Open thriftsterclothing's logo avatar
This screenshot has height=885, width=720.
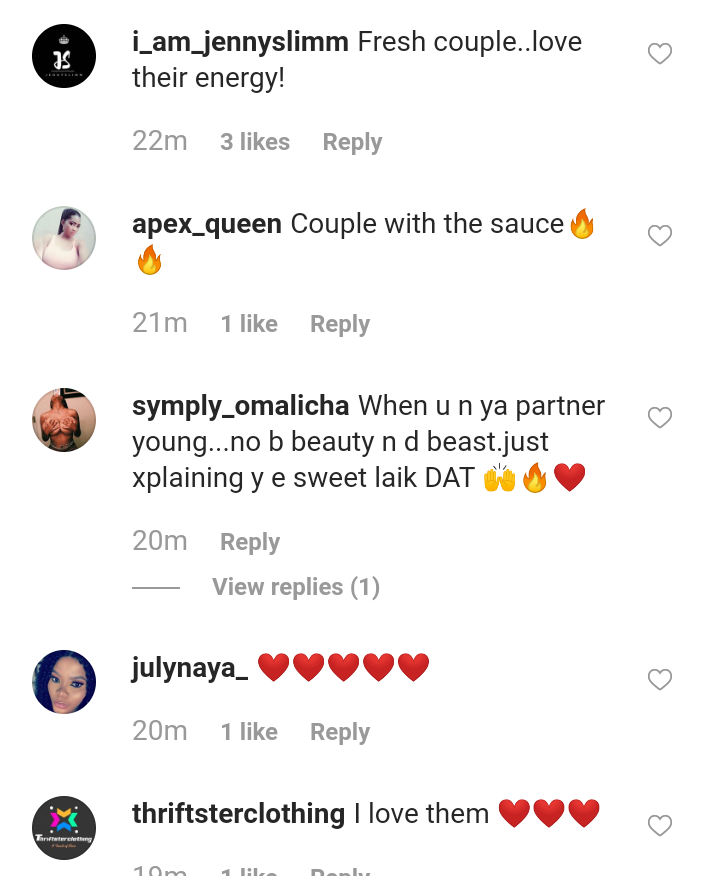click(x=64, y=828)
